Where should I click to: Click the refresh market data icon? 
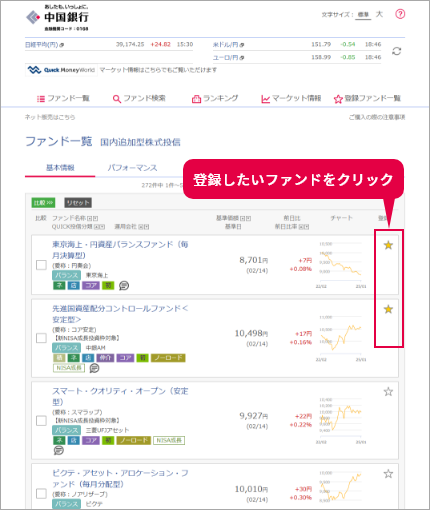click(x=396, y=51)
